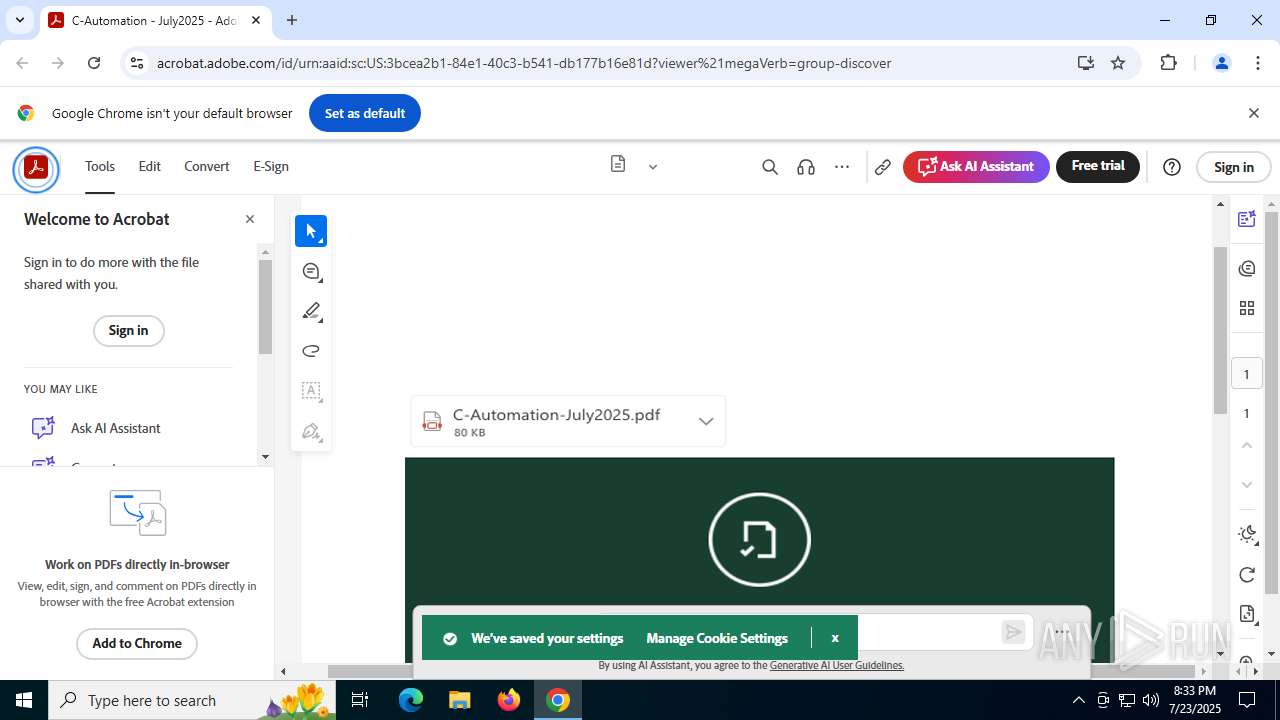Open Windows Start menu
The image size is (1280, 720).
tap(24, 700)
